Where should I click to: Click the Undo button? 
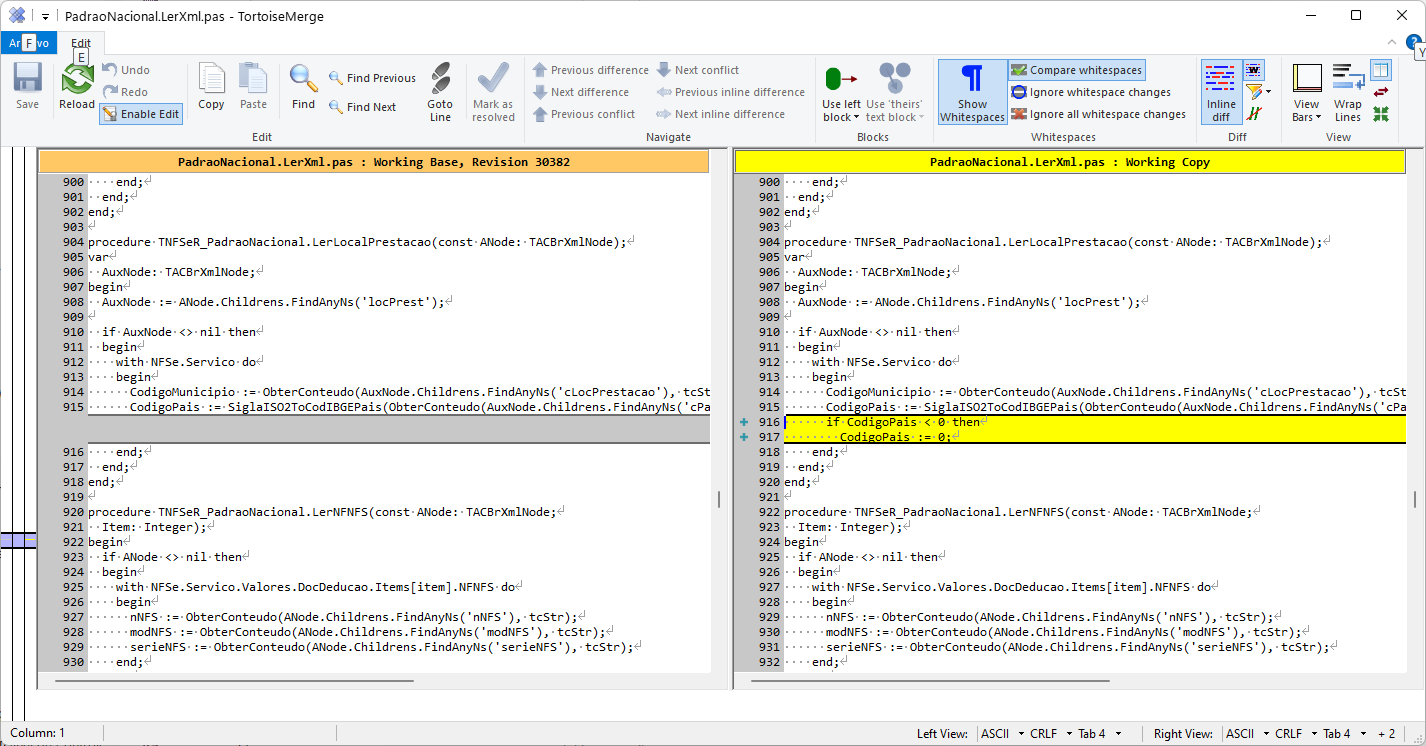[126, 70]
